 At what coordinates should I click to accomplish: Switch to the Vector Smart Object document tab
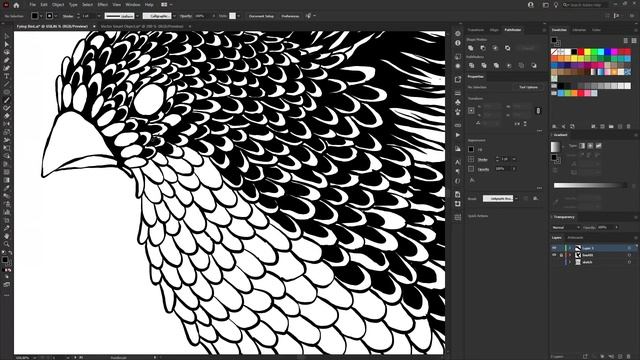(142, 27)
